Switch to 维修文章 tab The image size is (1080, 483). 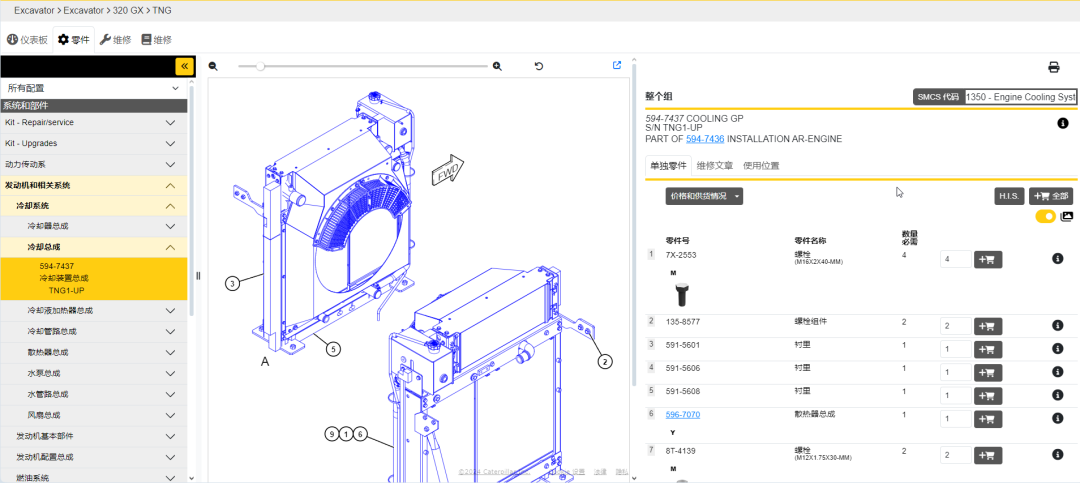coord(714,166)
